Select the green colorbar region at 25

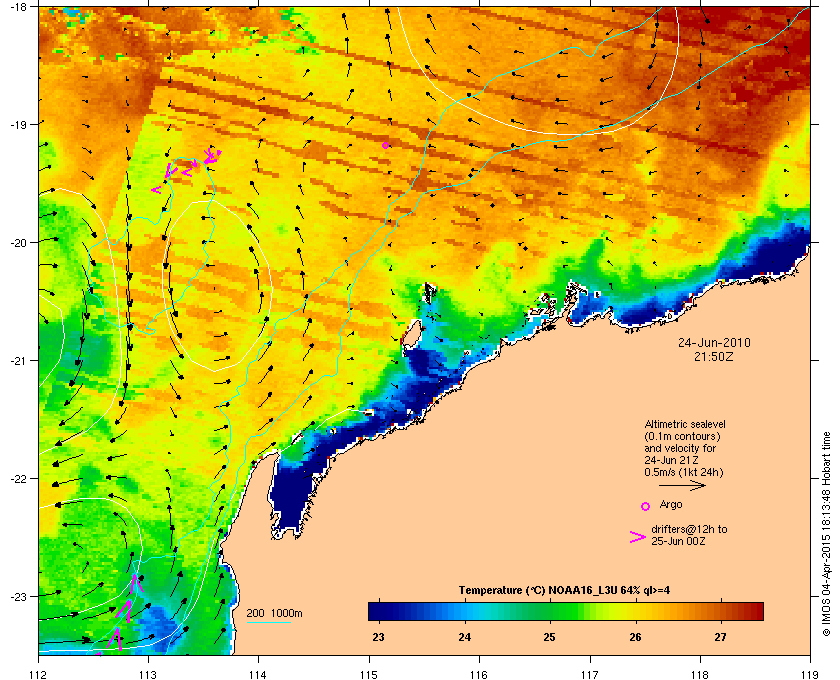click(x=550, y=611)
